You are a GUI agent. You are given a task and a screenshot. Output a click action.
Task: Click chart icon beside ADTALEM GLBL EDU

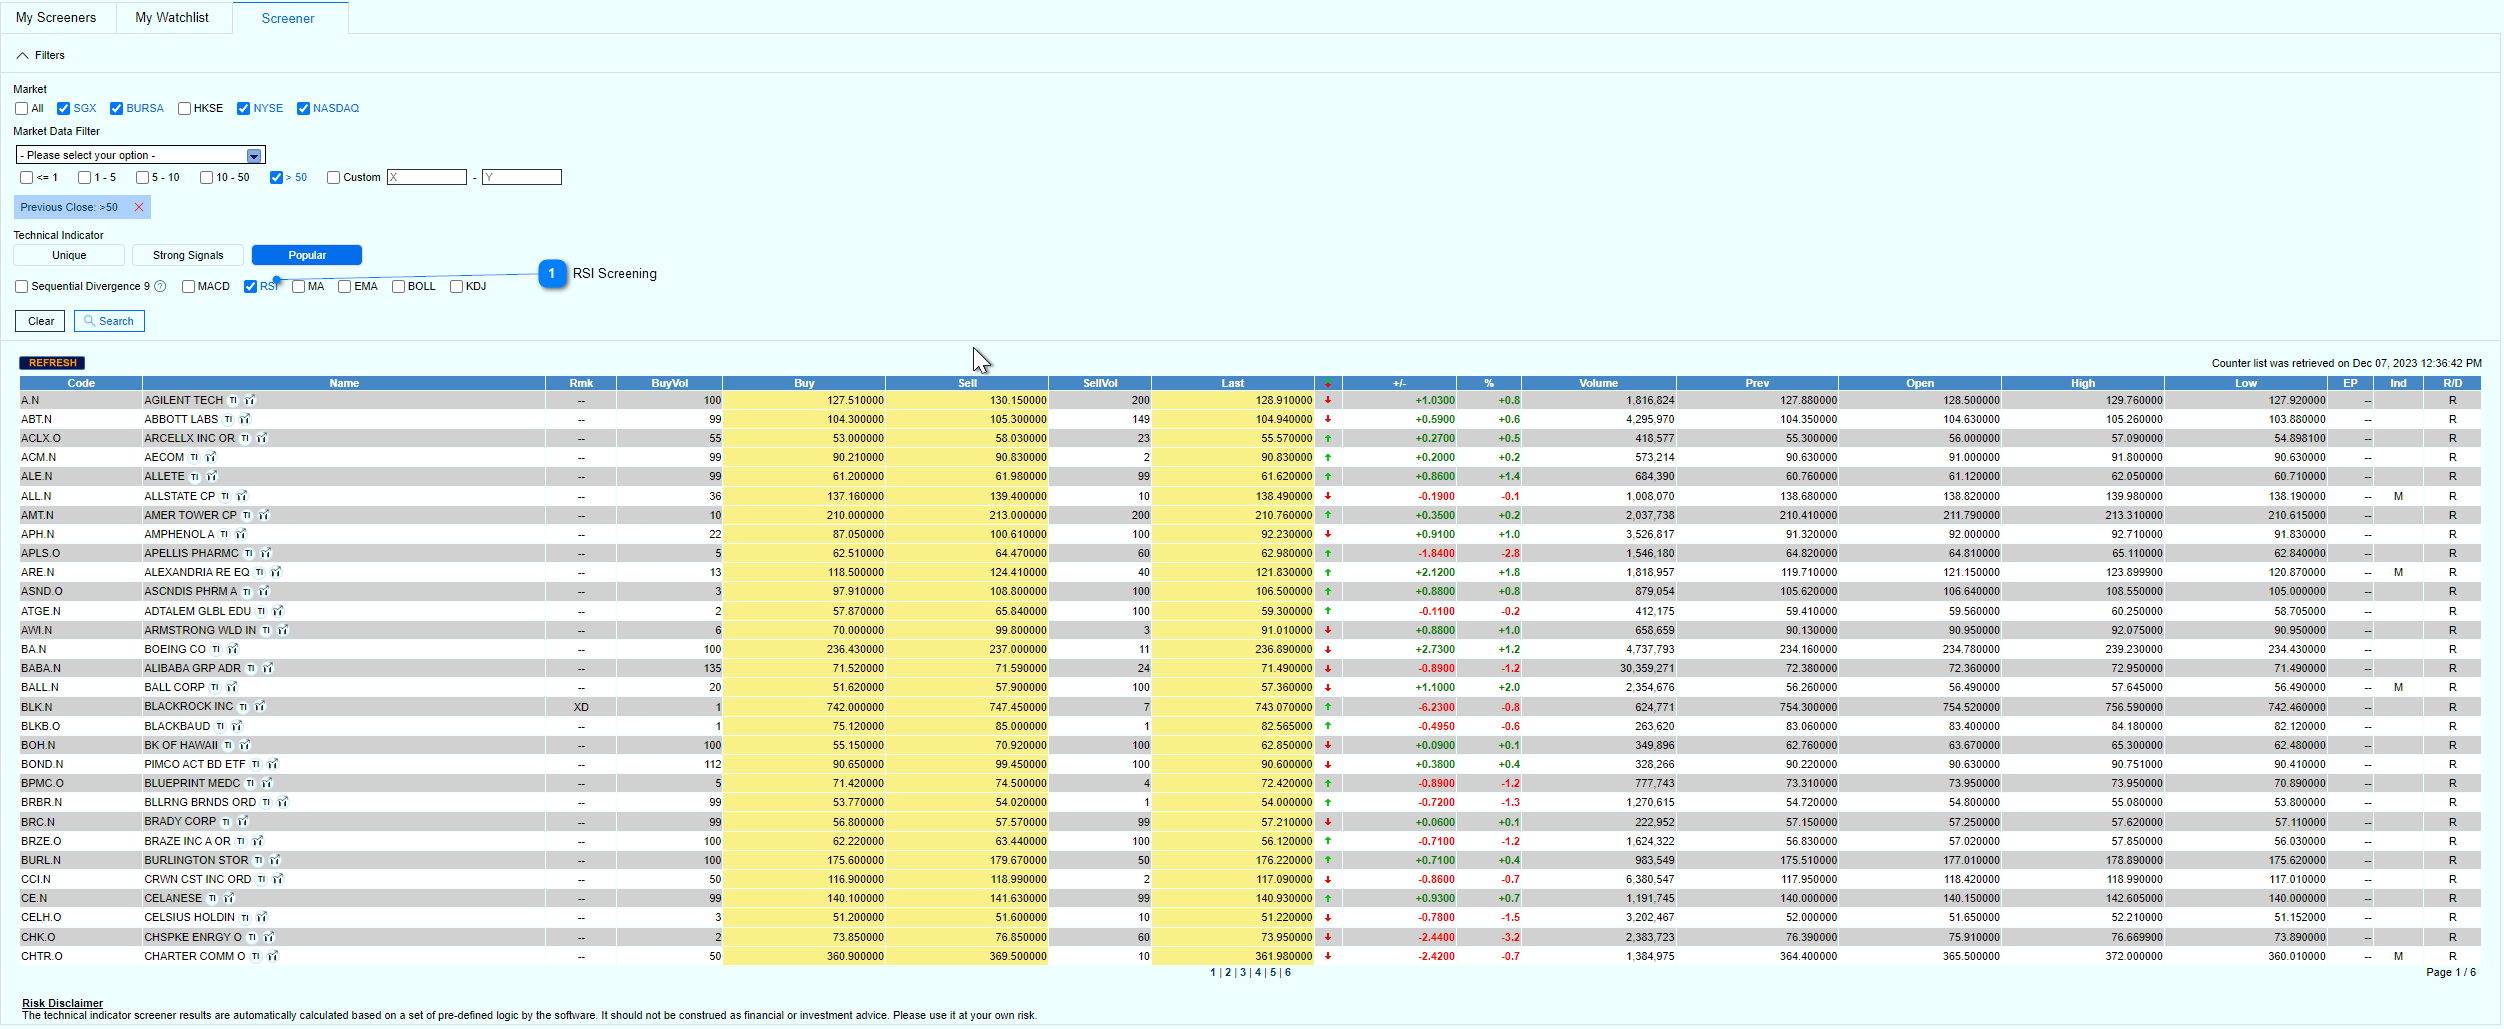(x=278, y=611)
